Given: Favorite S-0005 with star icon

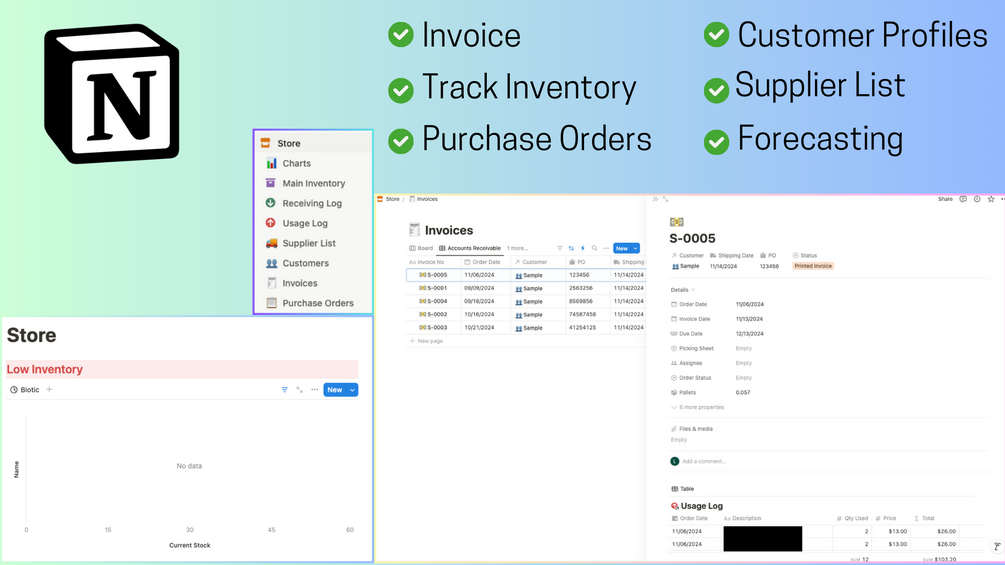Looking at the screenshot, I should pyautogui.click(x=991, y=199).
